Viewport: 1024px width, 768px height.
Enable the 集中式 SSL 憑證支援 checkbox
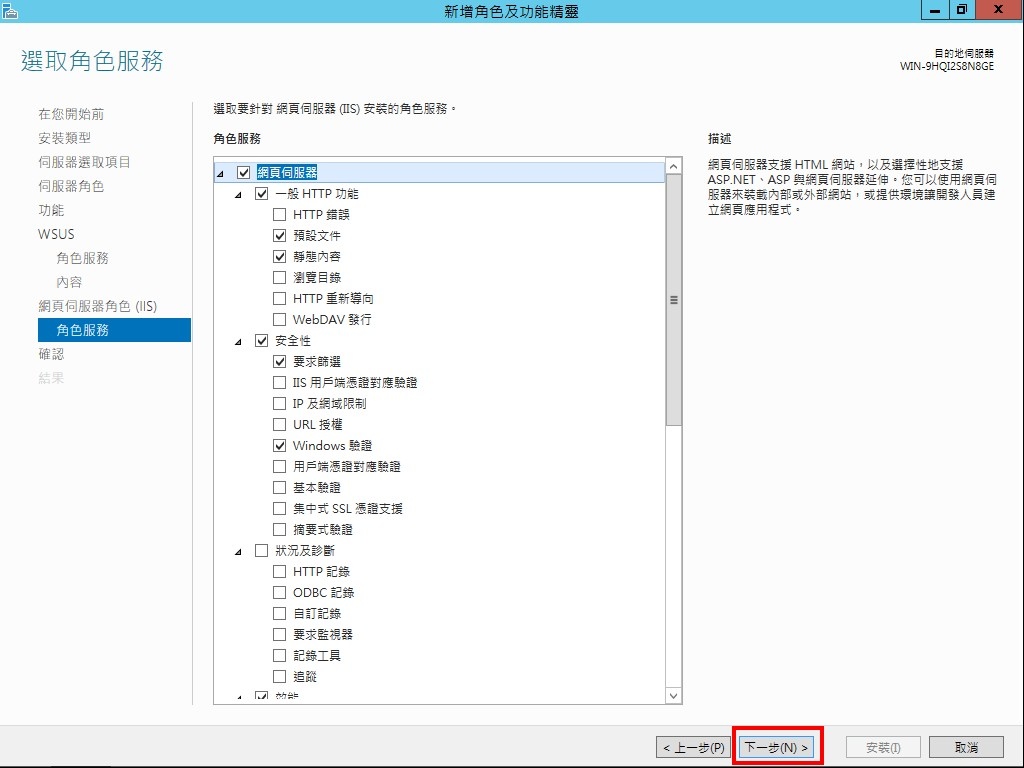[x=279, y=508]
